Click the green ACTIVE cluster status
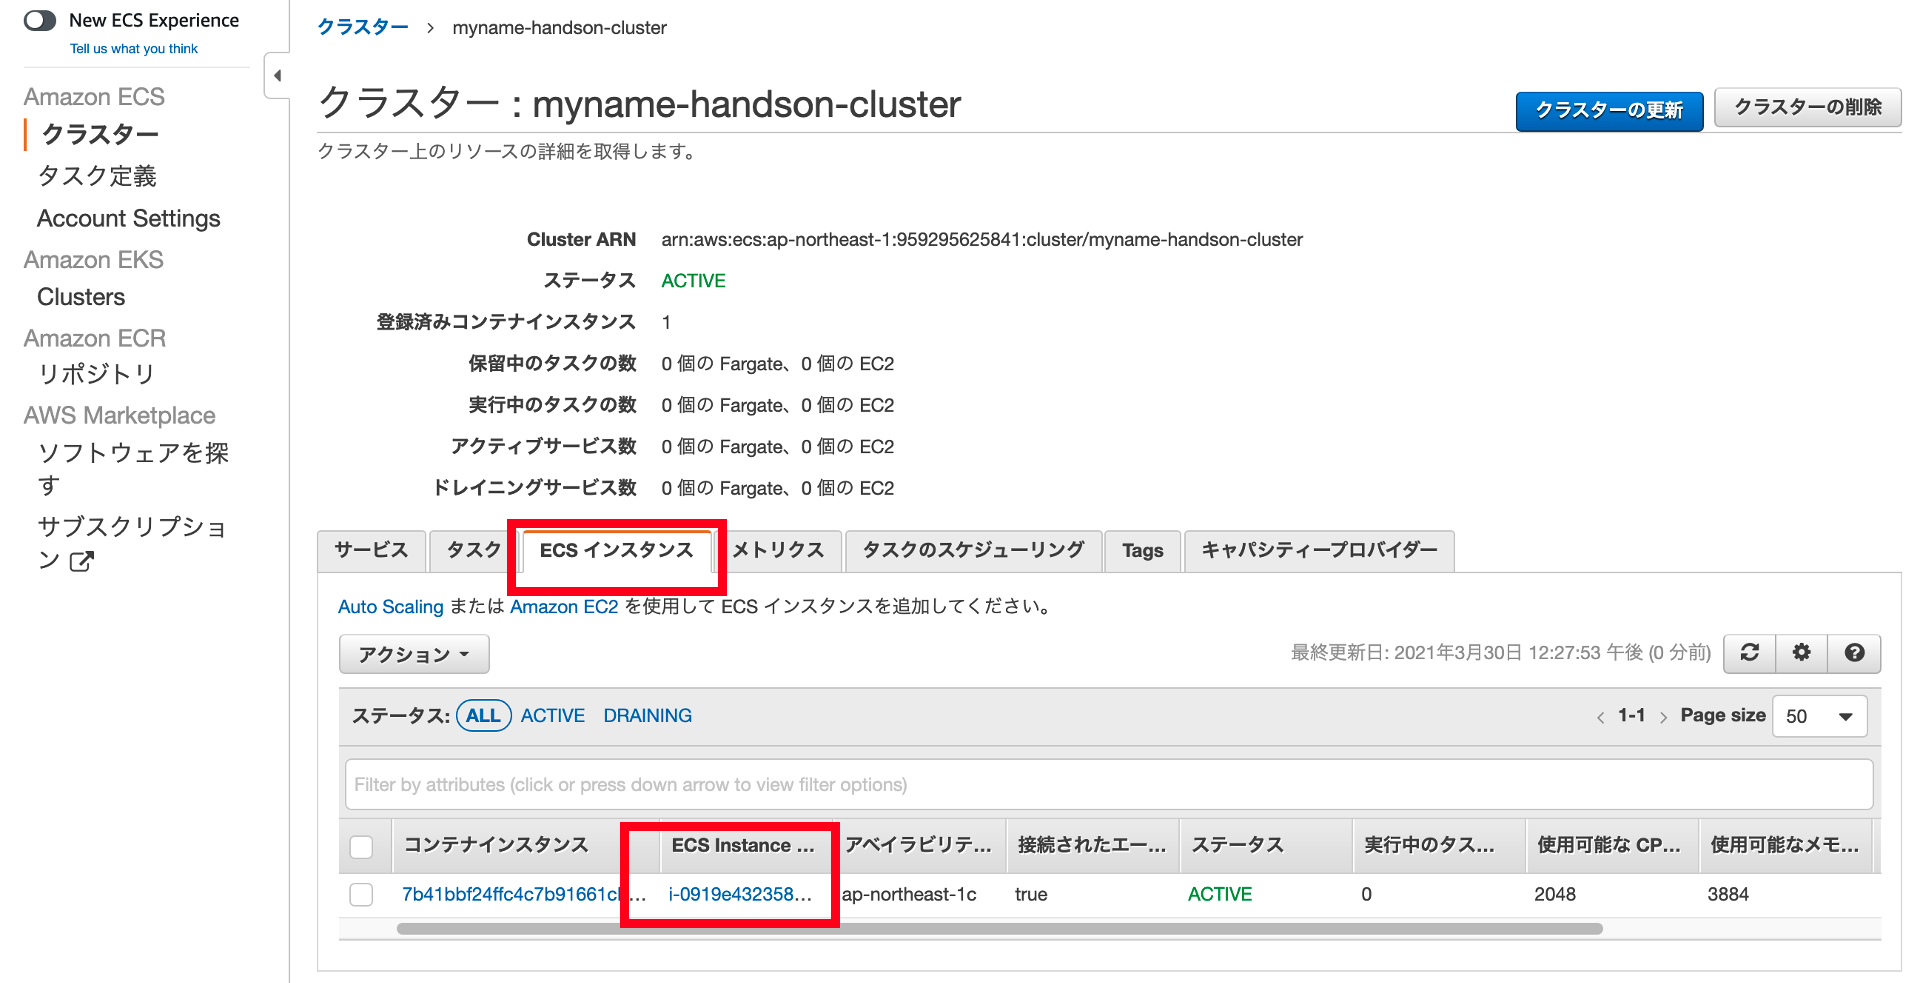This screenshot has height=983, width=1920. pyautogui.click(x=693, y=281)
